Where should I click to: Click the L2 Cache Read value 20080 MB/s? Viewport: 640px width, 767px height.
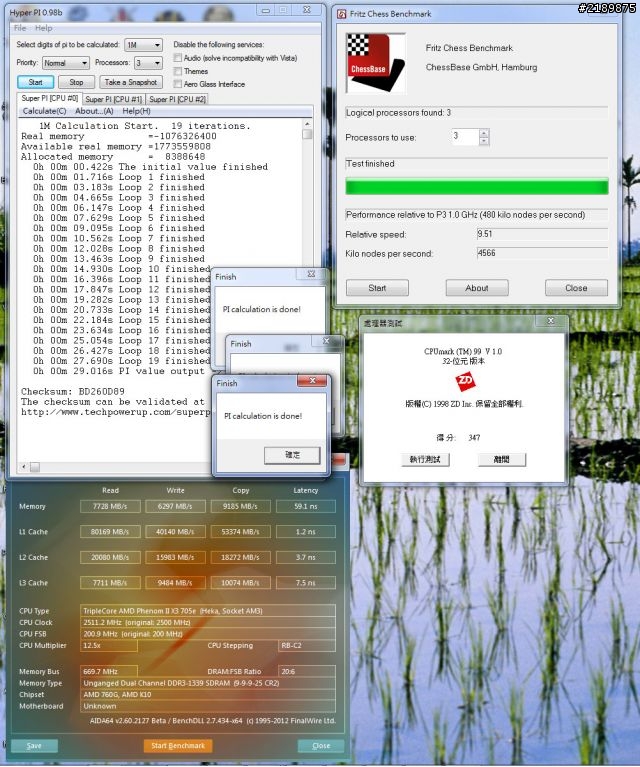click(110, 558)
